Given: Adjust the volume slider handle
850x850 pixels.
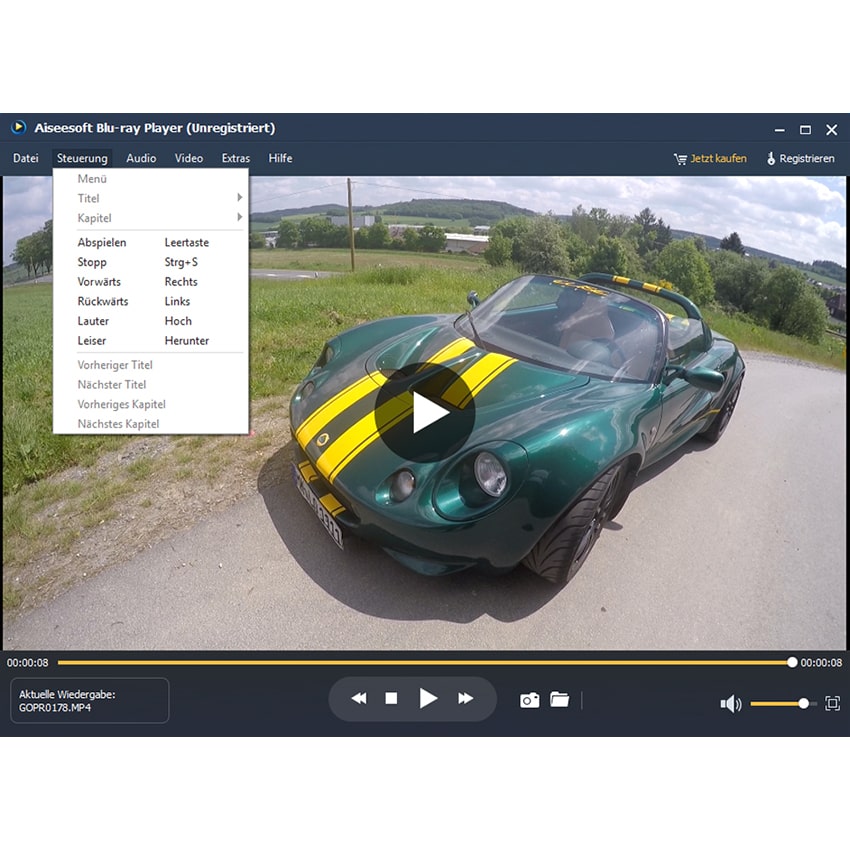Looking at the screenshot, I should tap(803, 704).
